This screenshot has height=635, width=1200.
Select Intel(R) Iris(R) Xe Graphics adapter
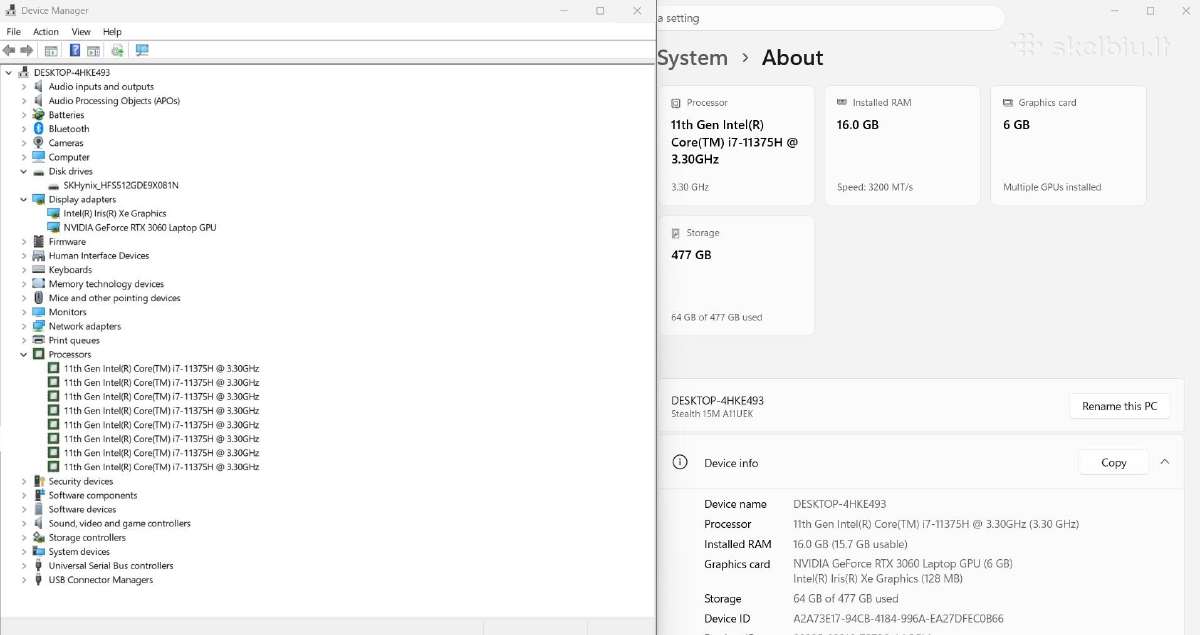coord(115,213)
